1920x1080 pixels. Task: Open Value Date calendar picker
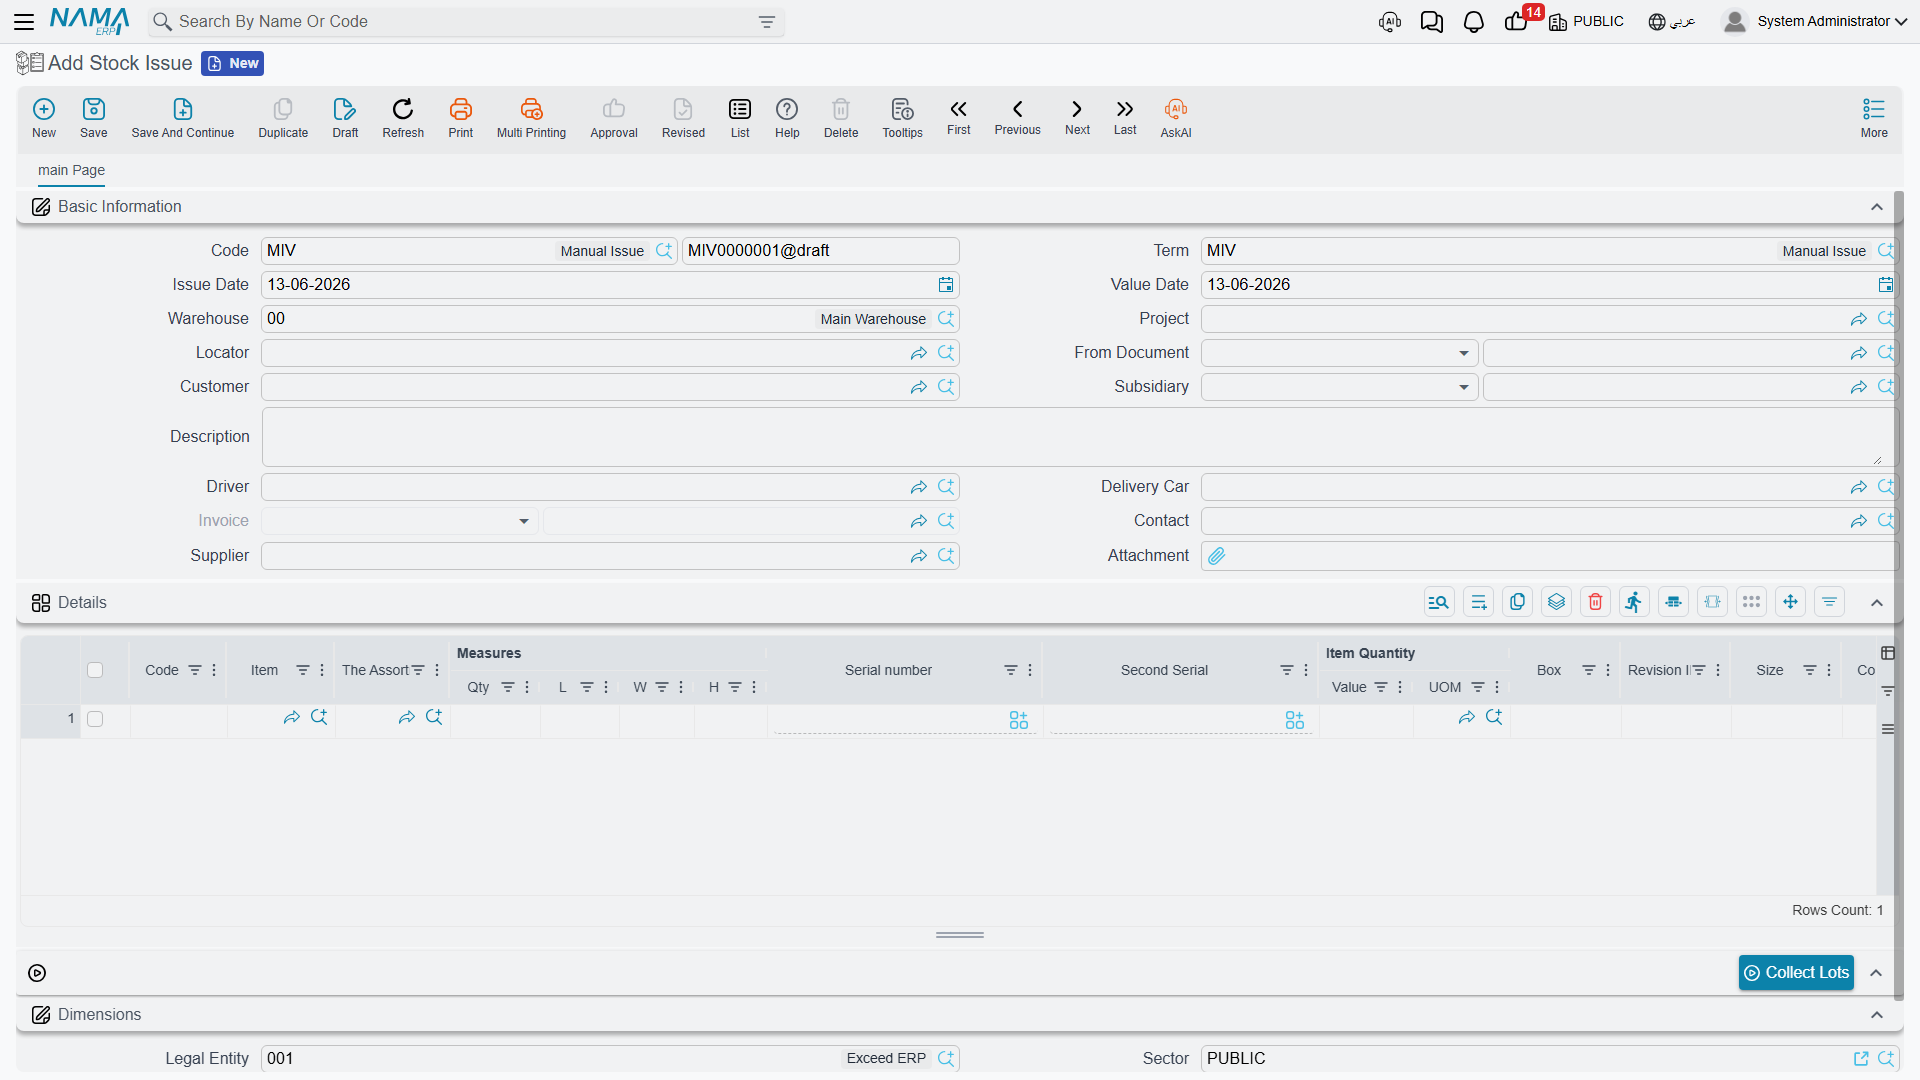pyautogui.click(x=1886, y=285)
